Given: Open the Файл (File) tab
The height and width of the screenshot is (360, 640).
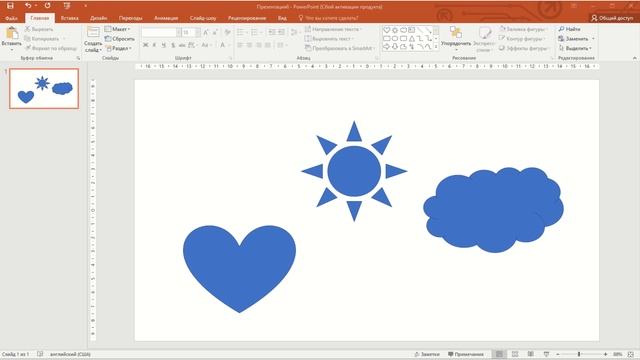Looking at the screenshot, I should [x=11, y=18].
